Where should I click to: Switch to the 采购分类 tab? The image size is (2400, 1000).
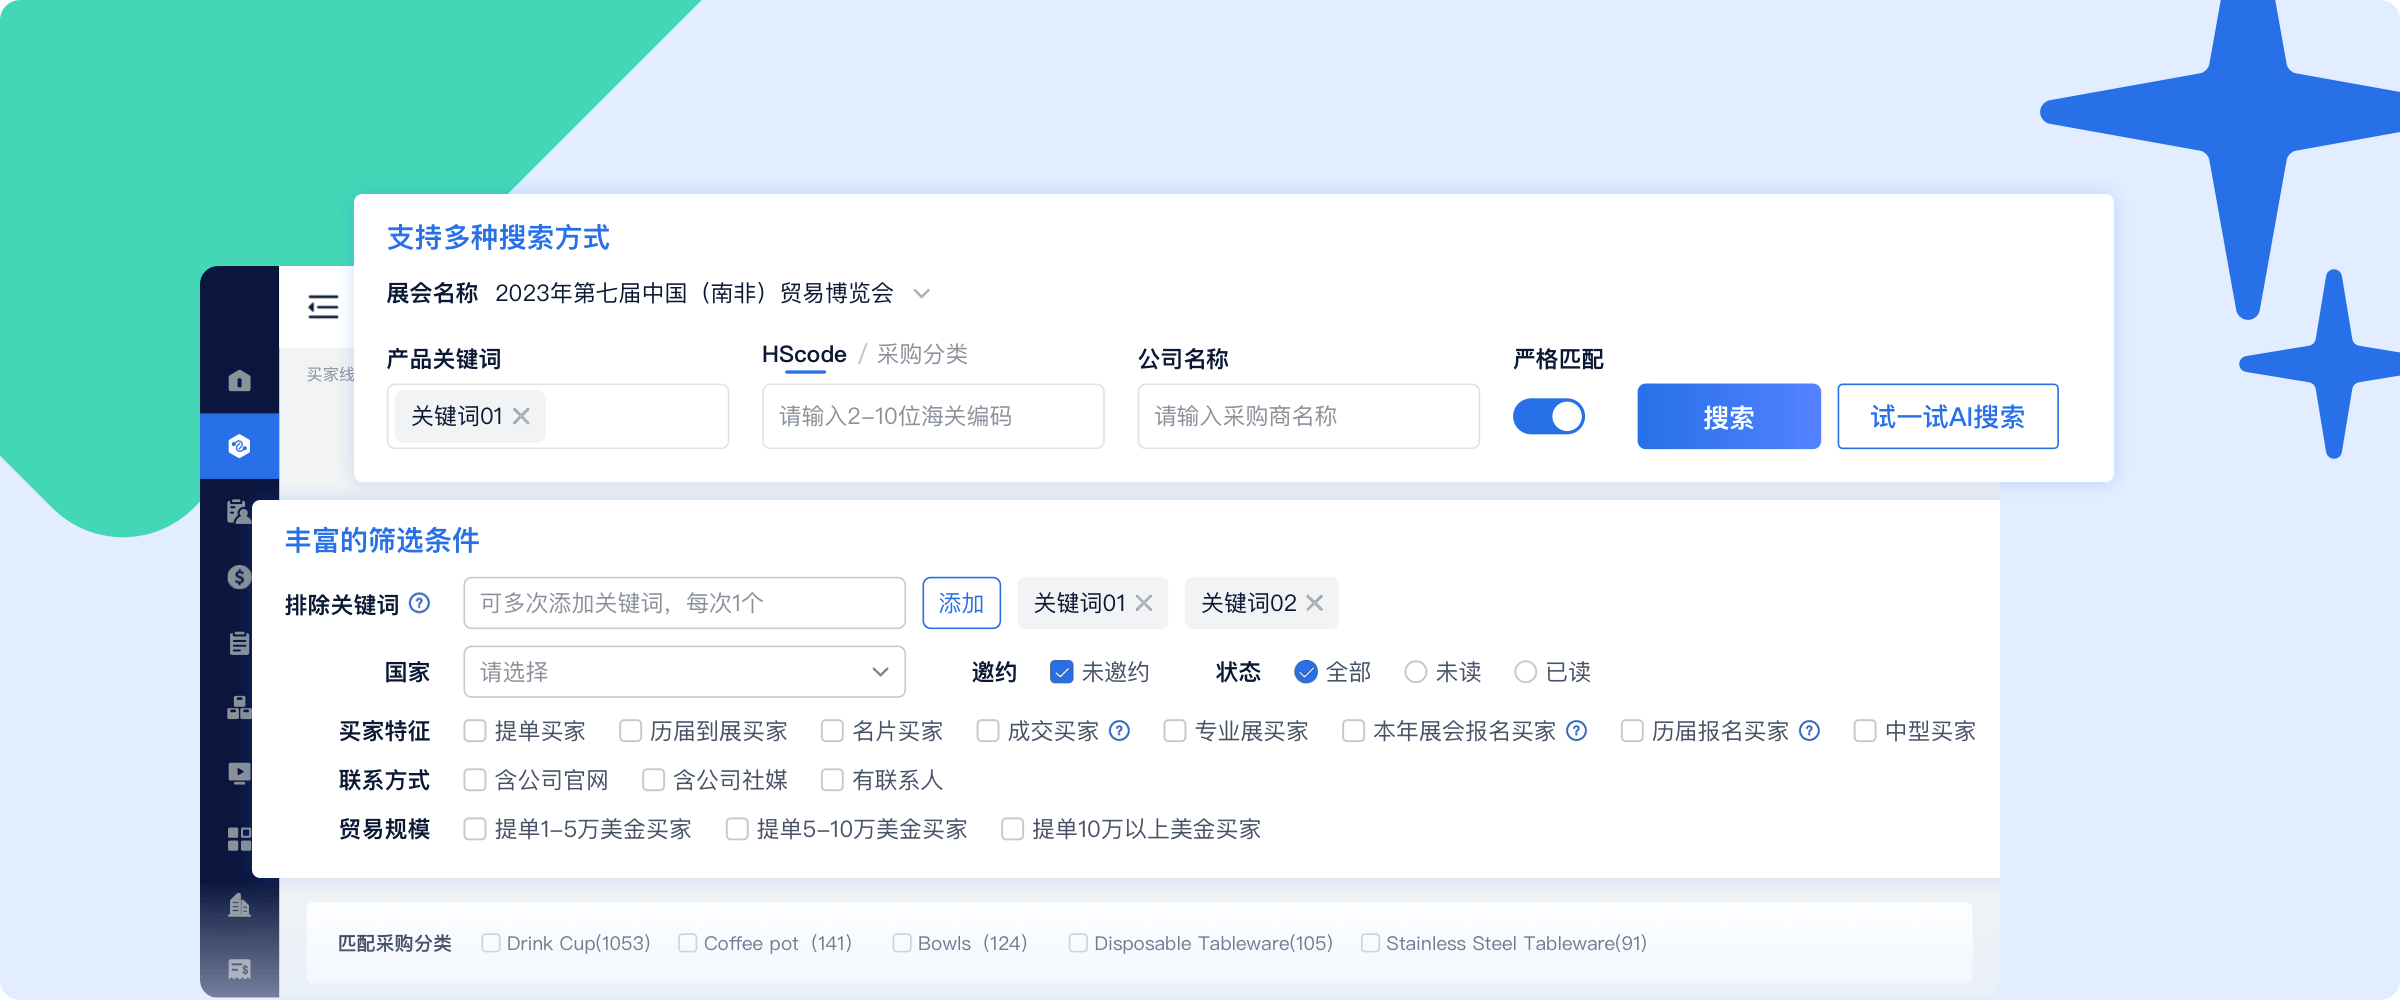(x=922, y=354)
